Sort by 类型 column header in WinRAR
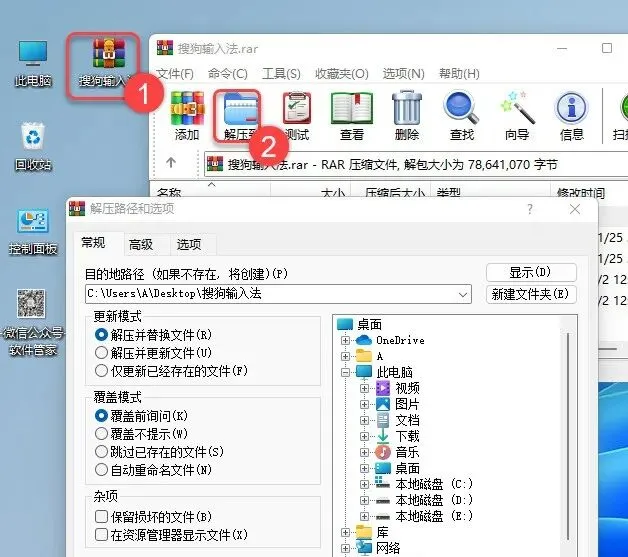The image size is (628, 557). coord(489,192)
